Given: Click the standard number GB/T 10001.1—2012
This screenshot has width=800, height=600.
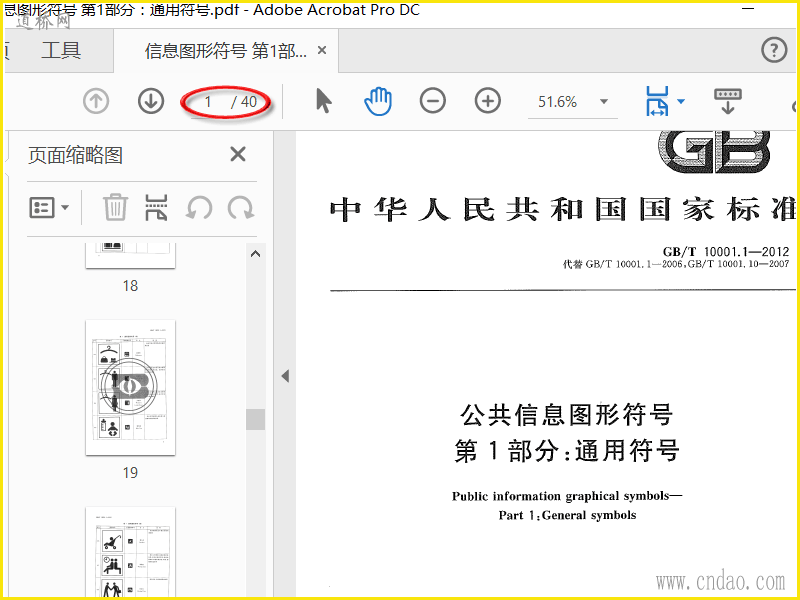Looking at the screenshot, I should [726, 251].
